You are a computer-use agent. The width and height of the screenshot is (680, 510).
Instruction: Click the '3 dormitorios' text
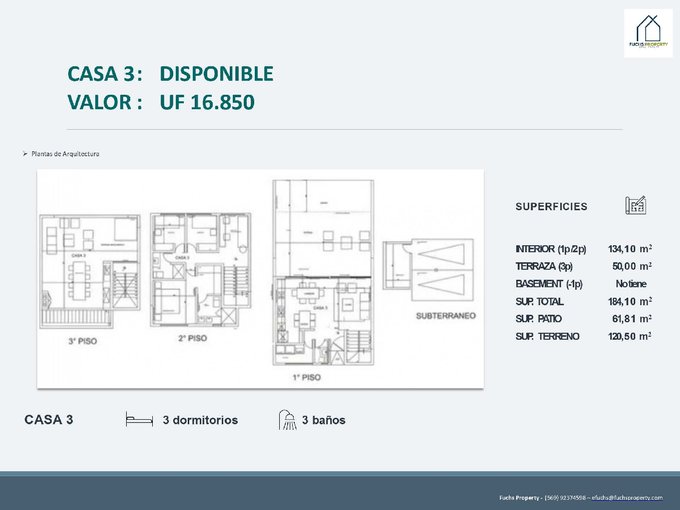point(200,420)
